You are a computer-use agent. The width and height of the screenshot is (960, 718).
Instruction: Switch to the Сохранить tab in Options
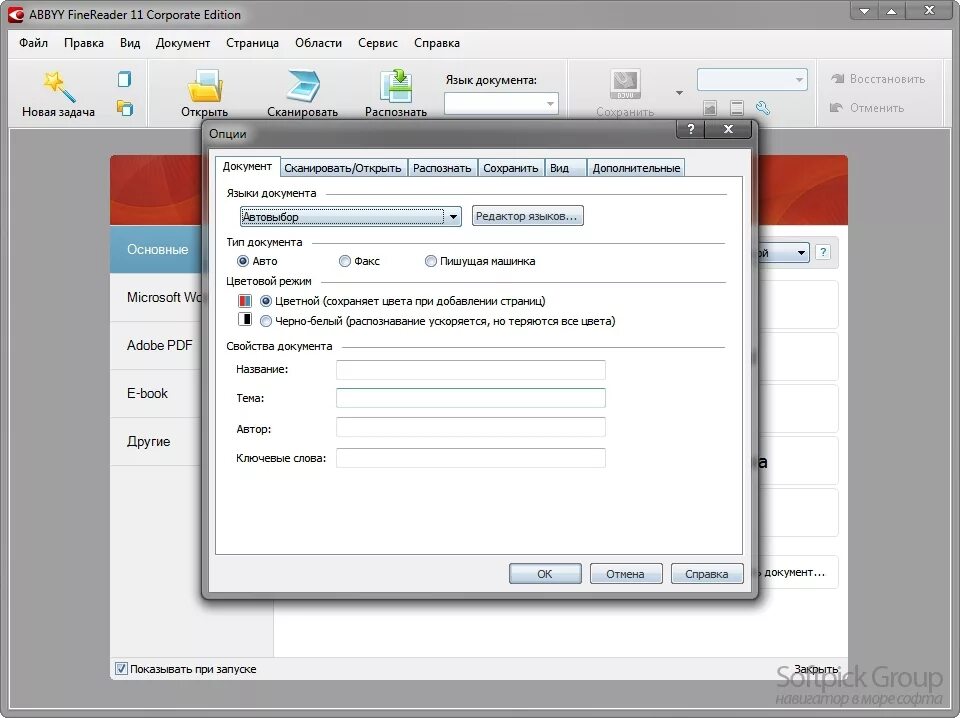[x=511, y=168]
